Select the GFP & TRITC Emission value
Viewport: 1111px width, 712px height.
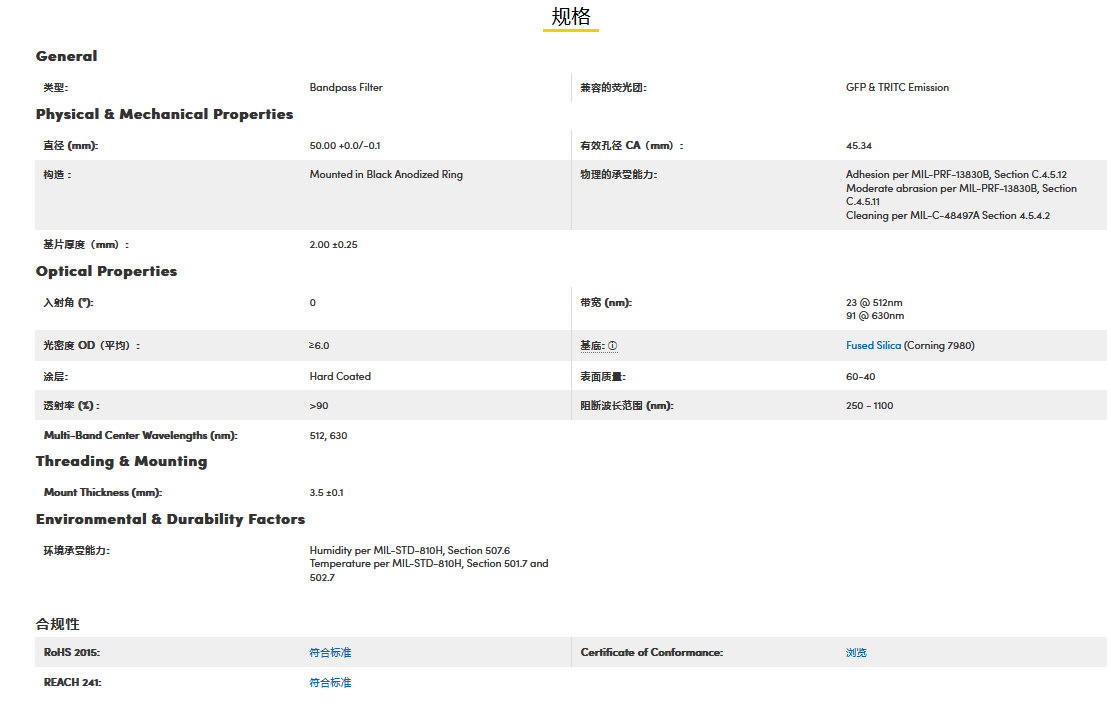(897, 88)
